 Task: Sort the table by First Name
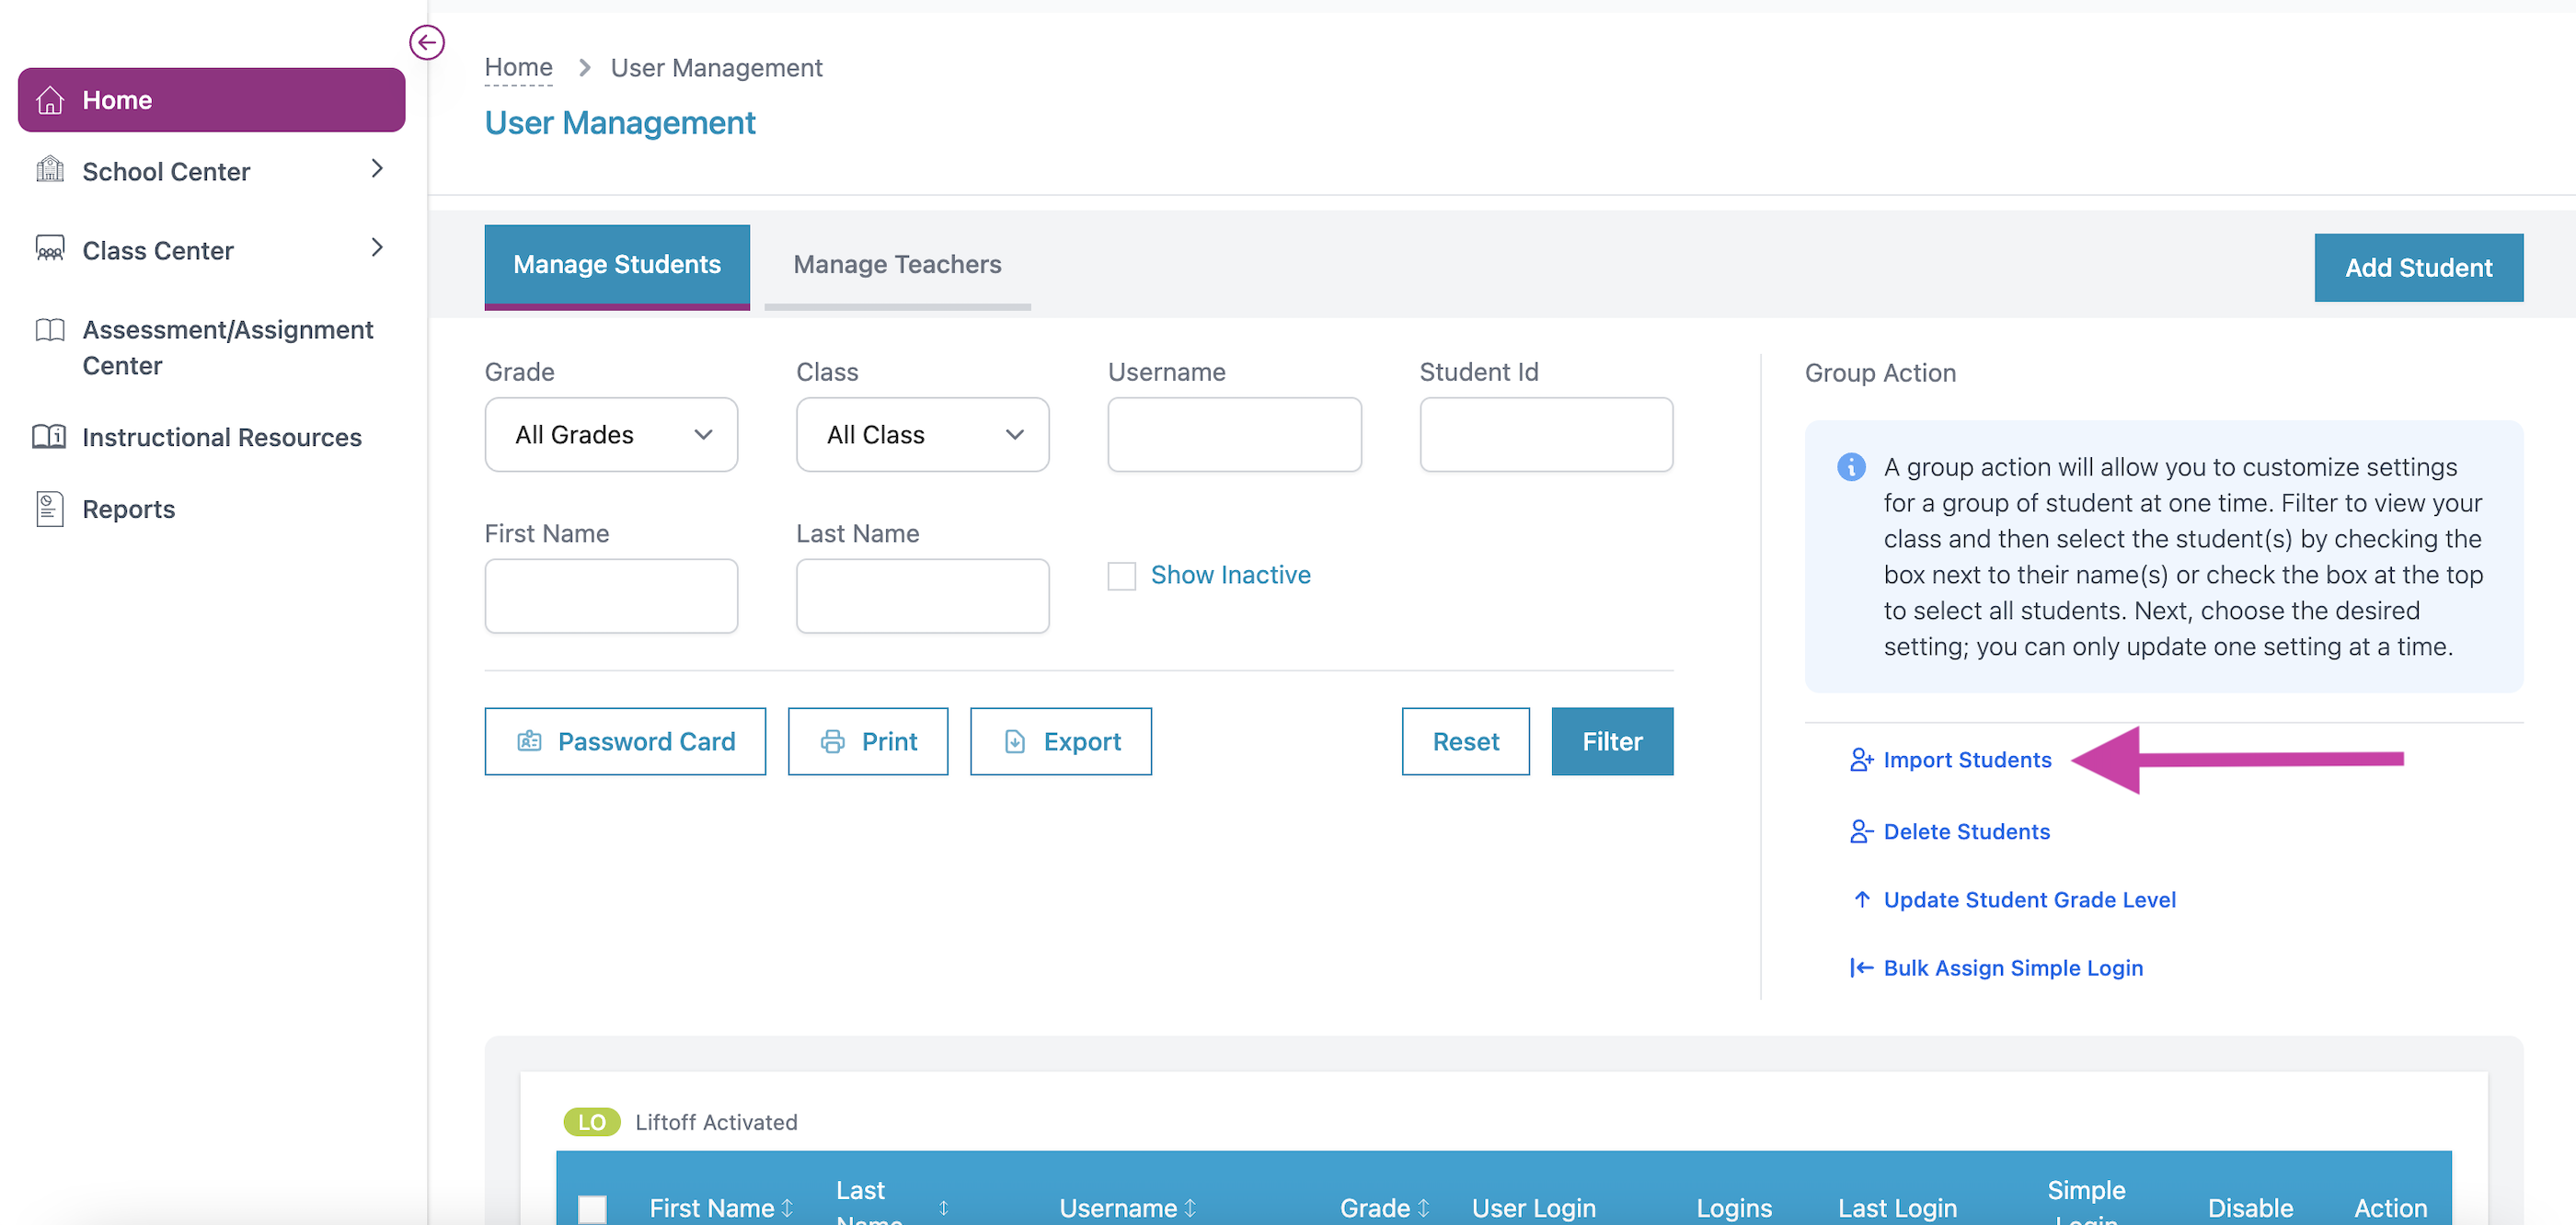(788, 1208)
